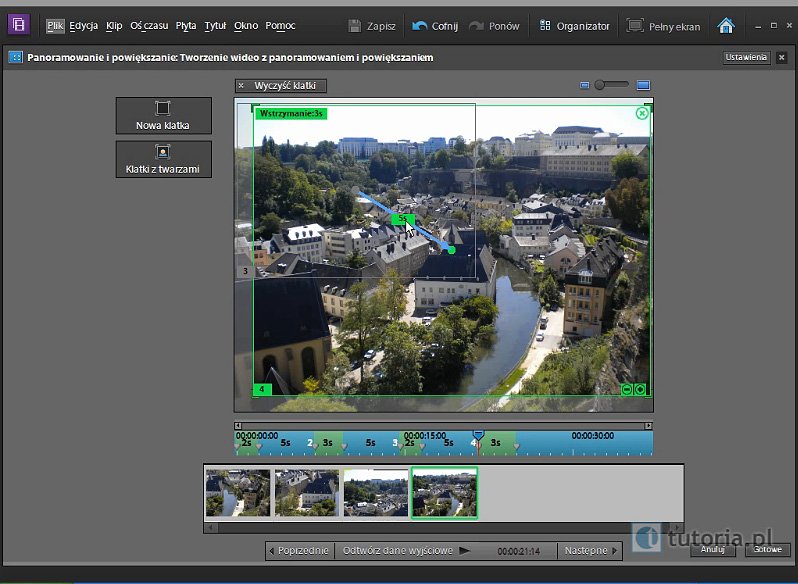Image resolution: width=798 pixels, height=584 pixels.
Task: Click Wyczyść klatki to clear frames
Action: (x=285, y=86)
